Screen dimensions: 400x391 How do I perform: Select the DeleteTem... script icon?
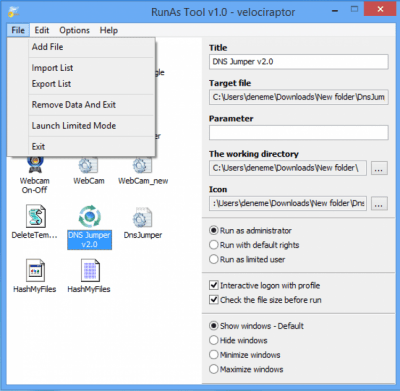[35, 217]
